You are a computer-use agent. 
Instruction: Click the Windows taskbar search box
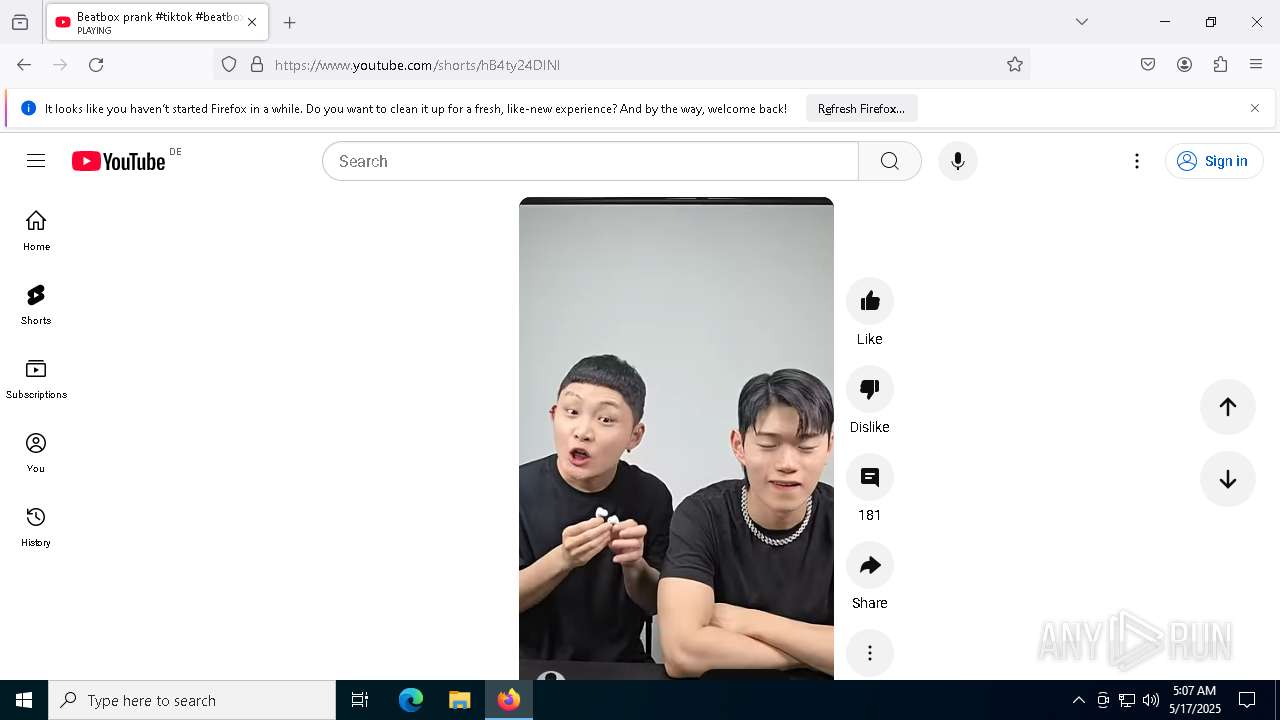[192, 700]
